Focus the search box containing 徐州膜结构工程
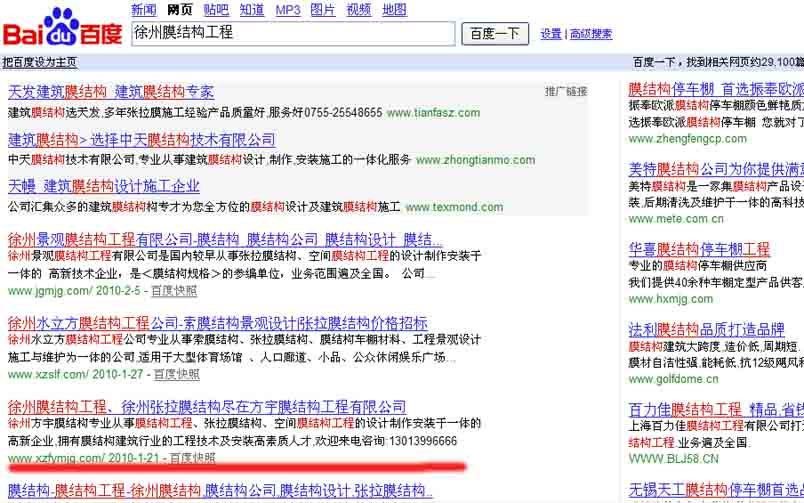Image resolution: width=804 pixels, height=503 pixels. (293, 33)
